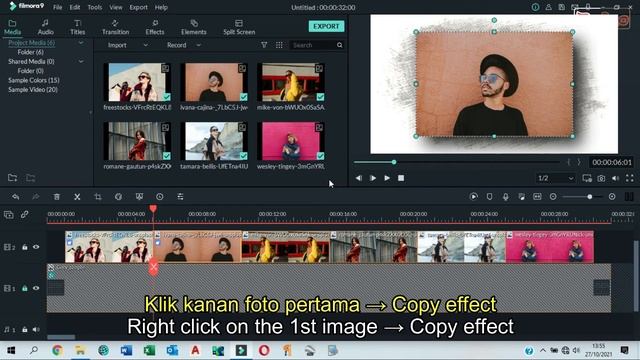Click the preview playback progress slider
Screen dimensions: 640x360
(456, 162)
